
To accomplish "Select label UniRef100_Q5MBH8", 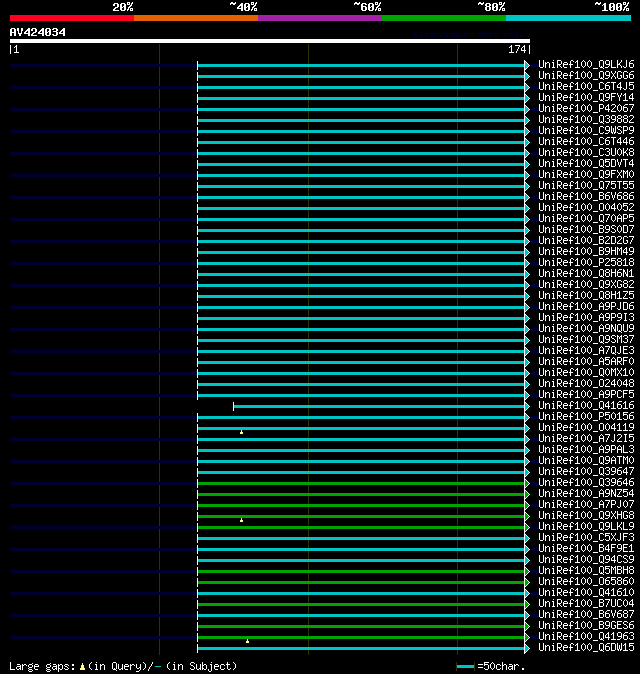I will (x=586, y=570).
